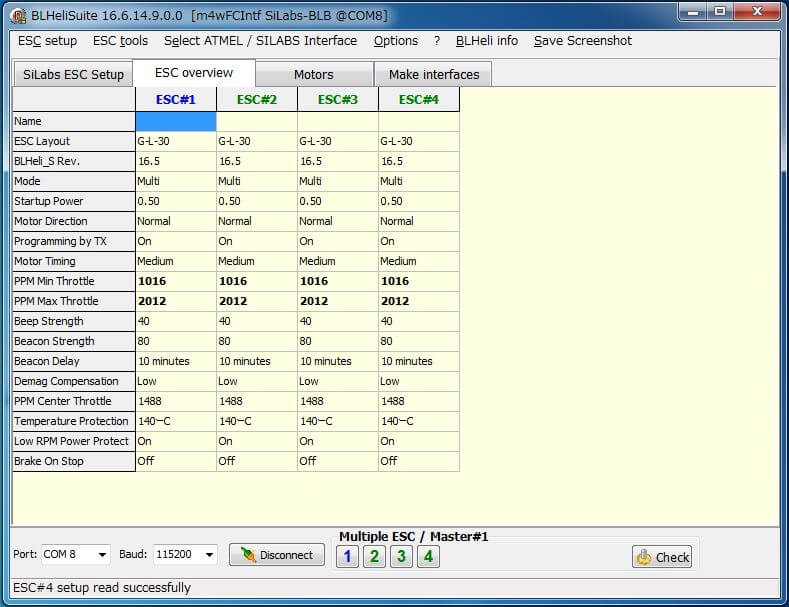This screenshot has height=607, width=789.
Task: Open the Options menu
Action: coord(396,41)
